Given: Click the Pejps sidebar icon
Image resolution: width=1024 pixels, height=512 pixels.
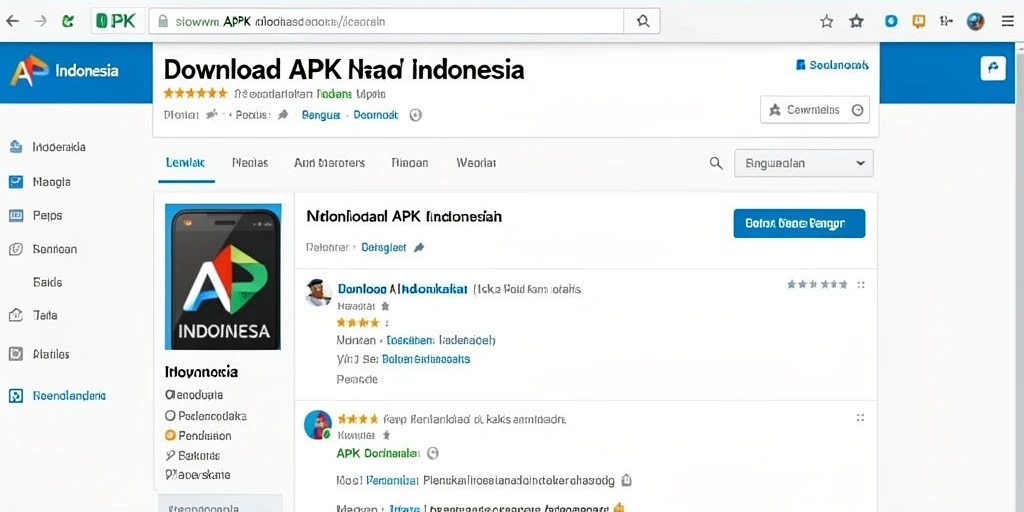Looking at the screenshot, I should [16, 216].
